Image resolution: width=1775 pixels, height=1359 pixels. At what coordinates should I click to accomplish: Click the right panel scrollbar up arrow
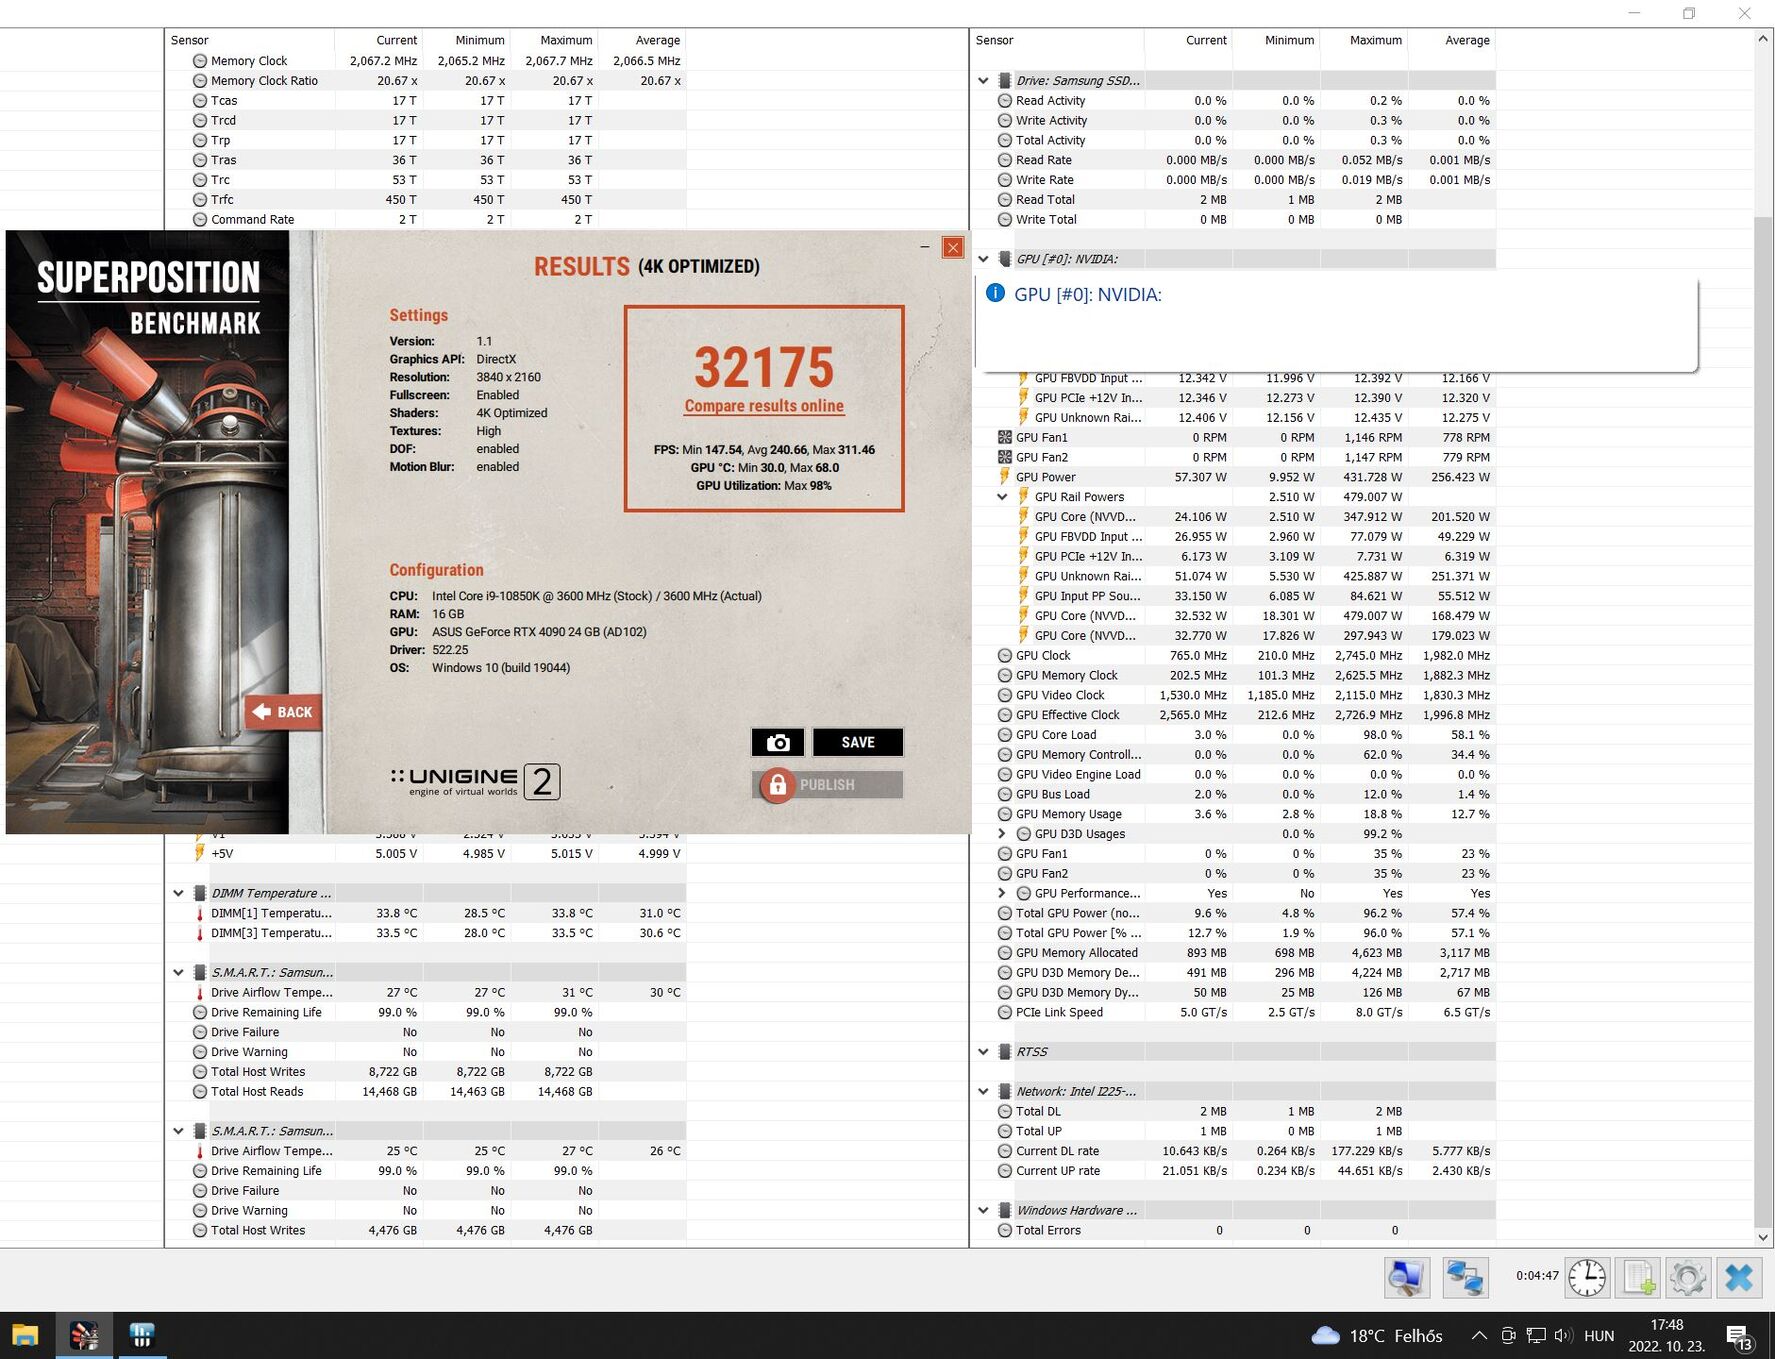[1763, 39]
